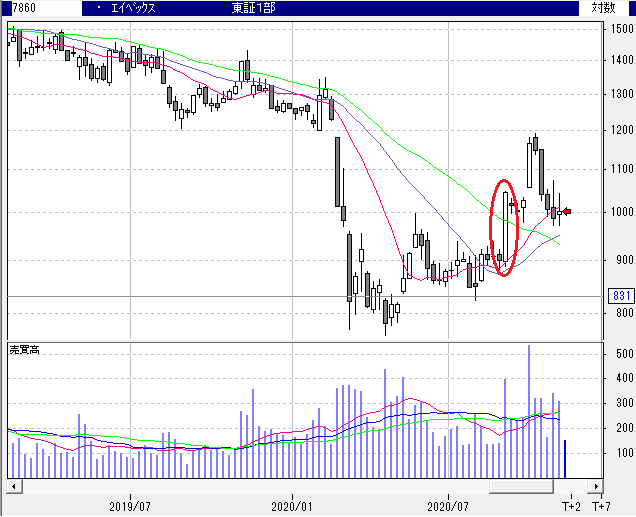This screenshot has height=517, width=636.
Task: Click the エイベックス stock name in the header
Action: click(x=133, y=8)
